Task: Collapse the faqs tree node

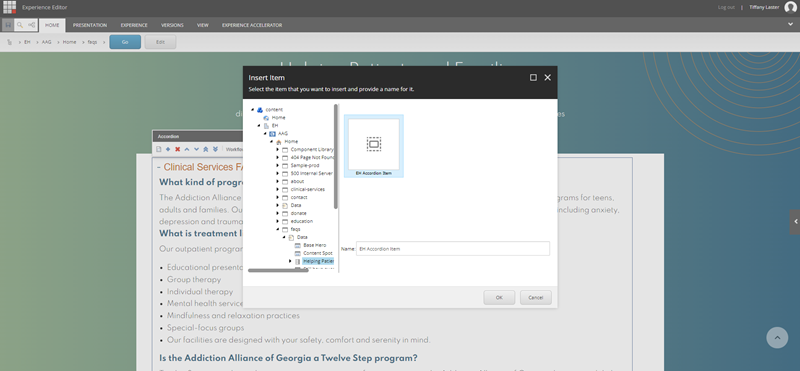Action: [278, 229]
